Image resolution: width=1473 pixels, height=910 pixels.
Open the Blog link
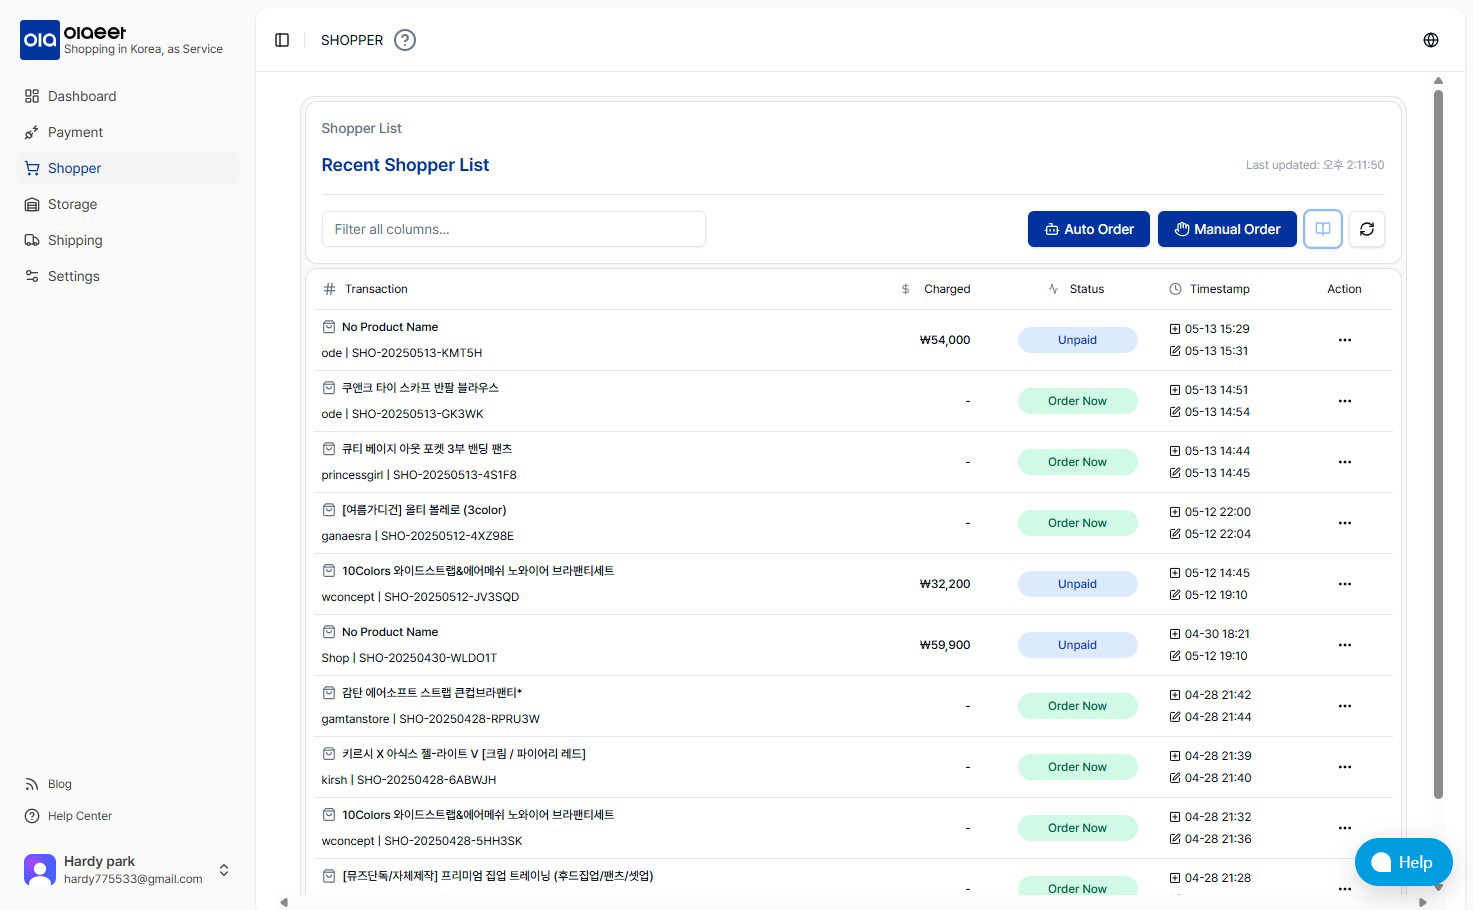pos(60,784)
